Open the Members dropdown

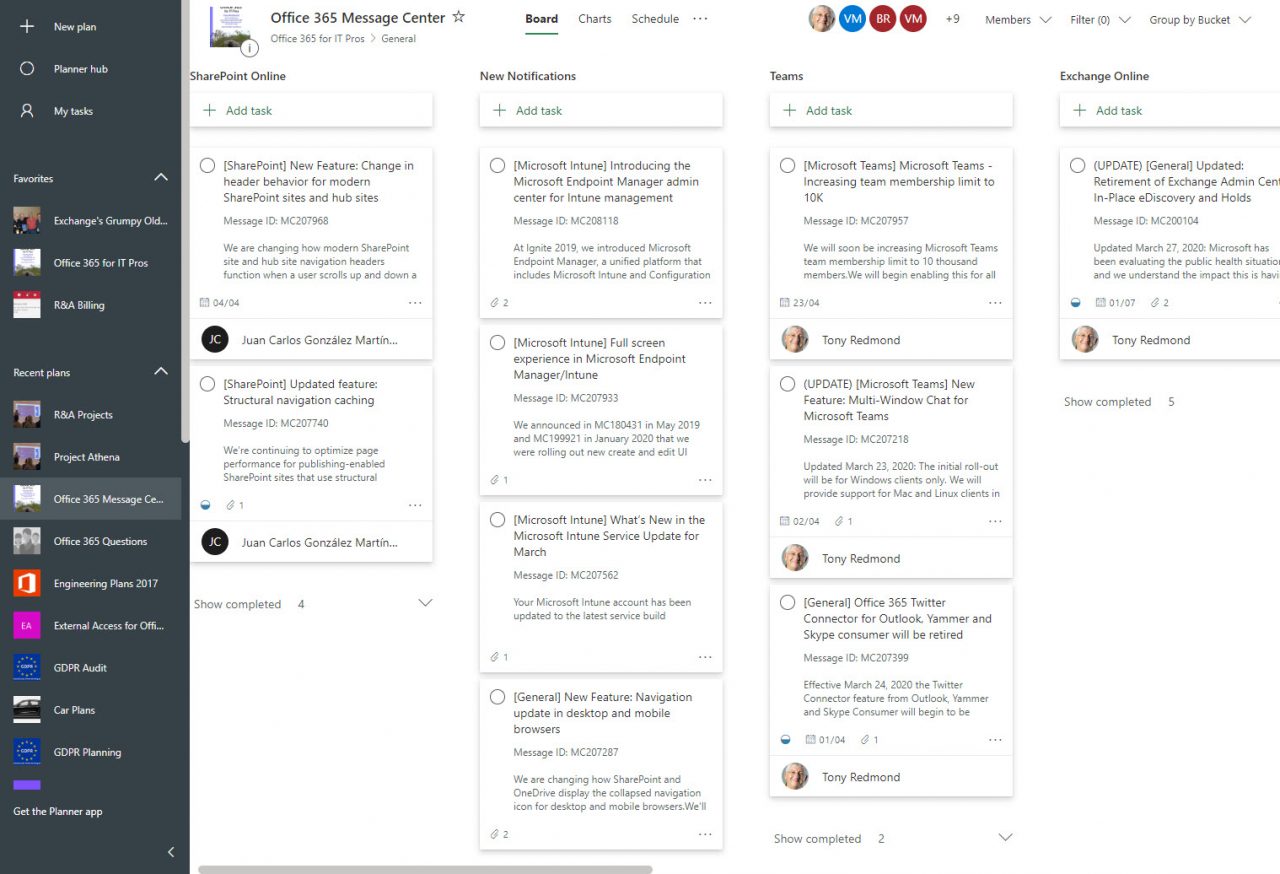(x=1018, y=19)
